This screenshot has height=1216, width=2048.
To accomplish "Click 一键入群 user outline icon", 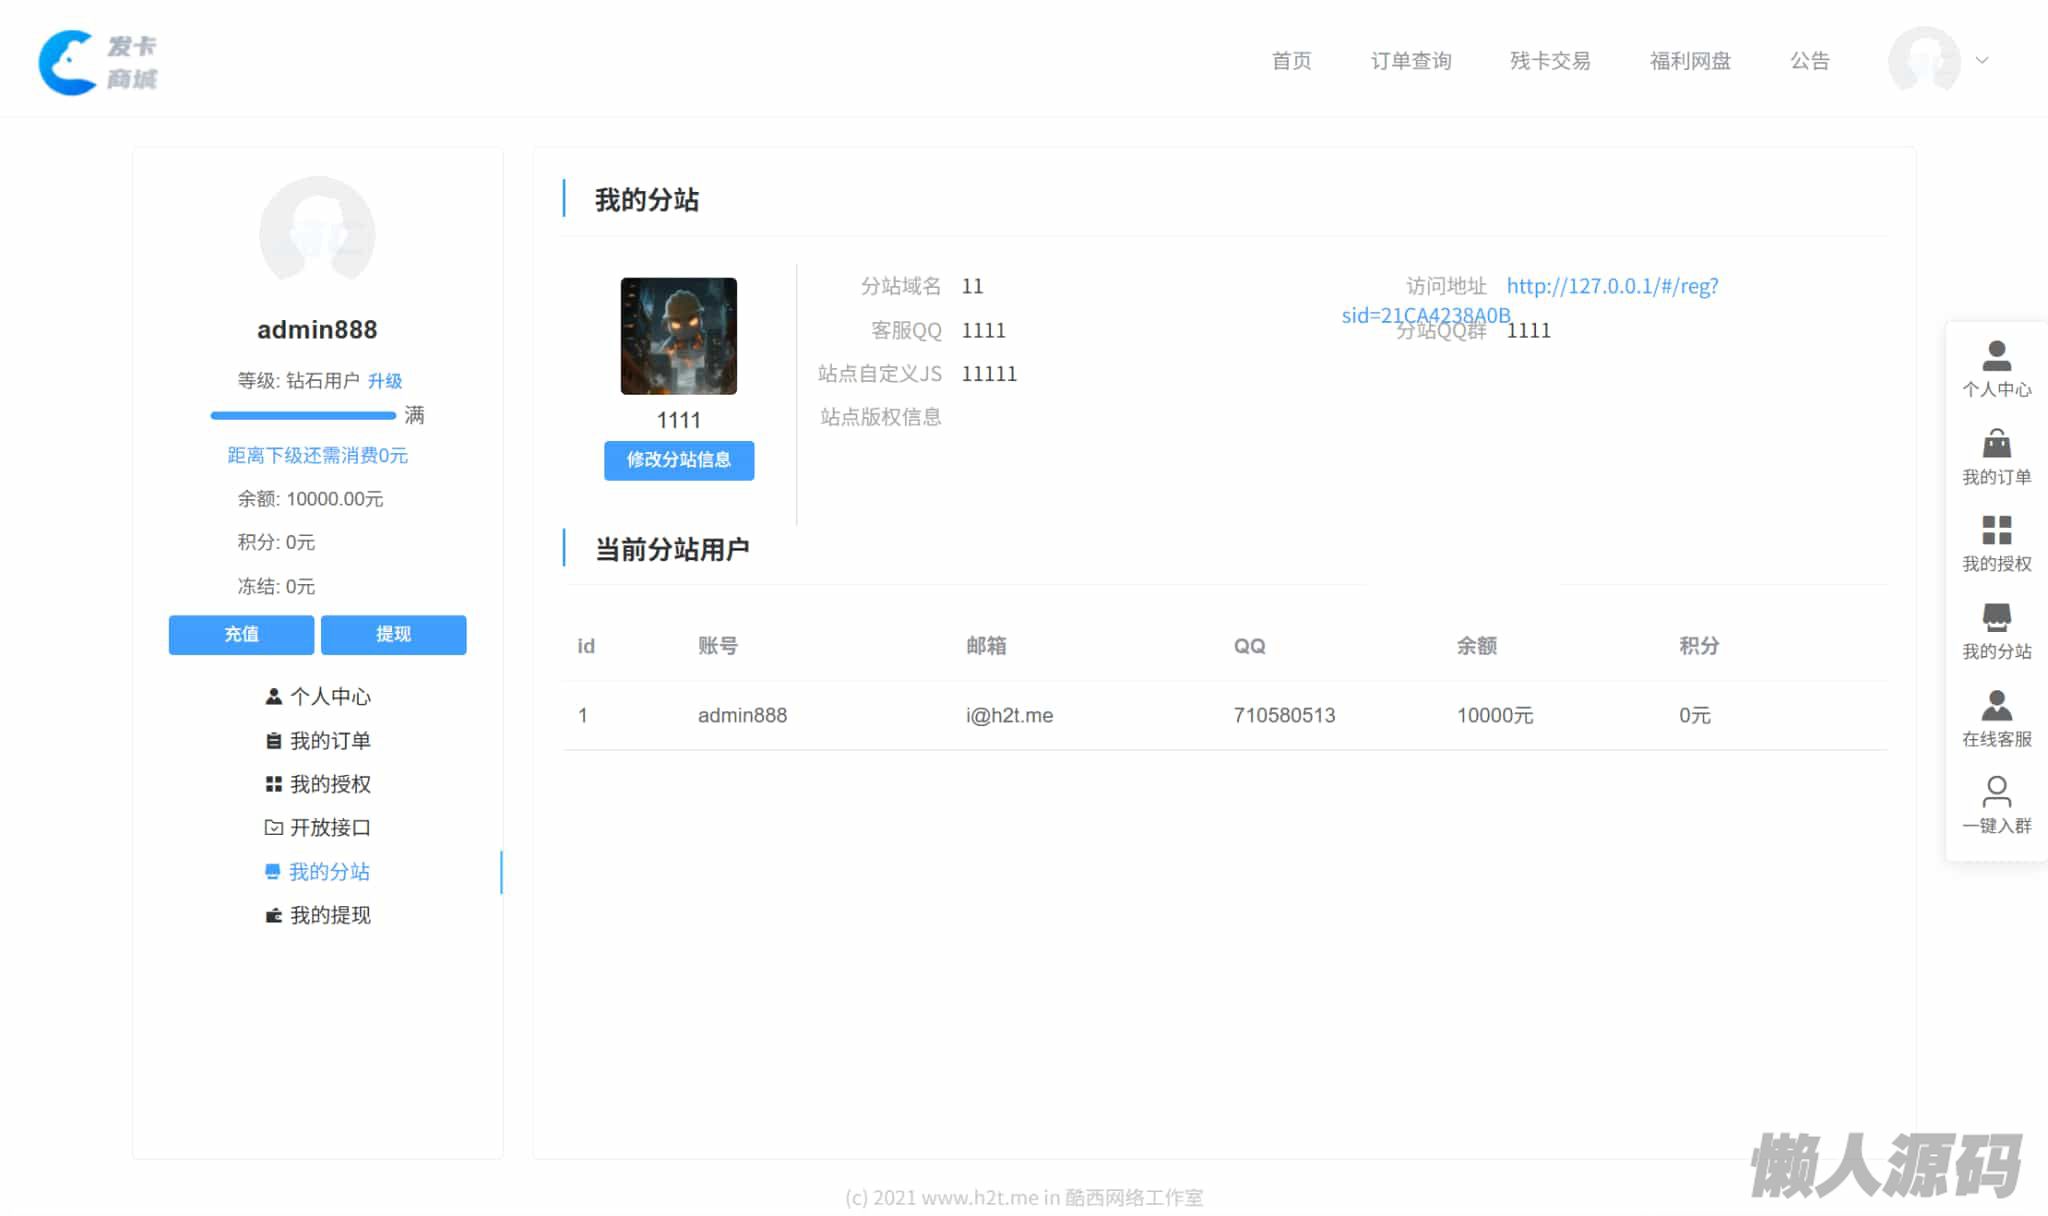I will click(1996, 792).
